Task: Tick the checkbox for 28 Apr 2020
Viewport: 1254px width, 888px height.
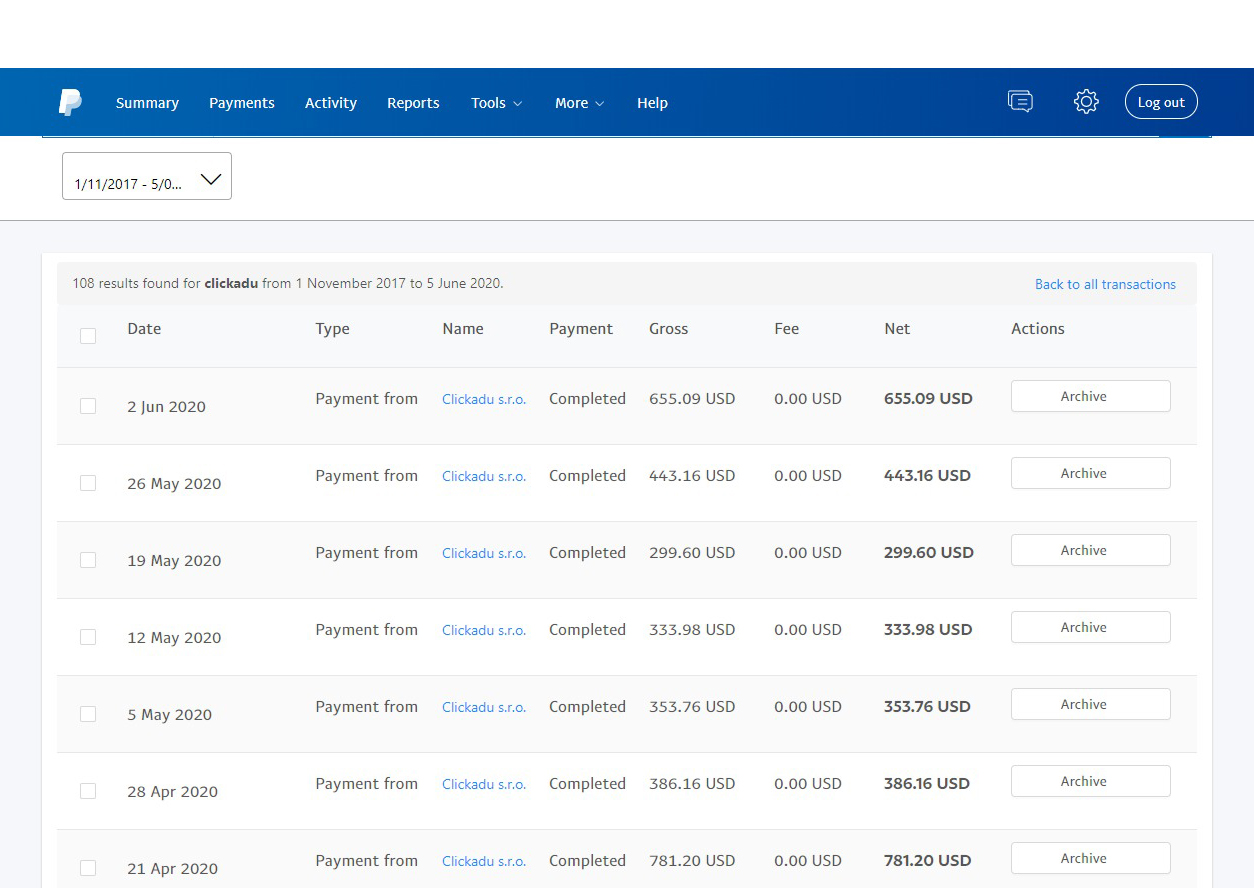Action: click(x=88, y=791)
